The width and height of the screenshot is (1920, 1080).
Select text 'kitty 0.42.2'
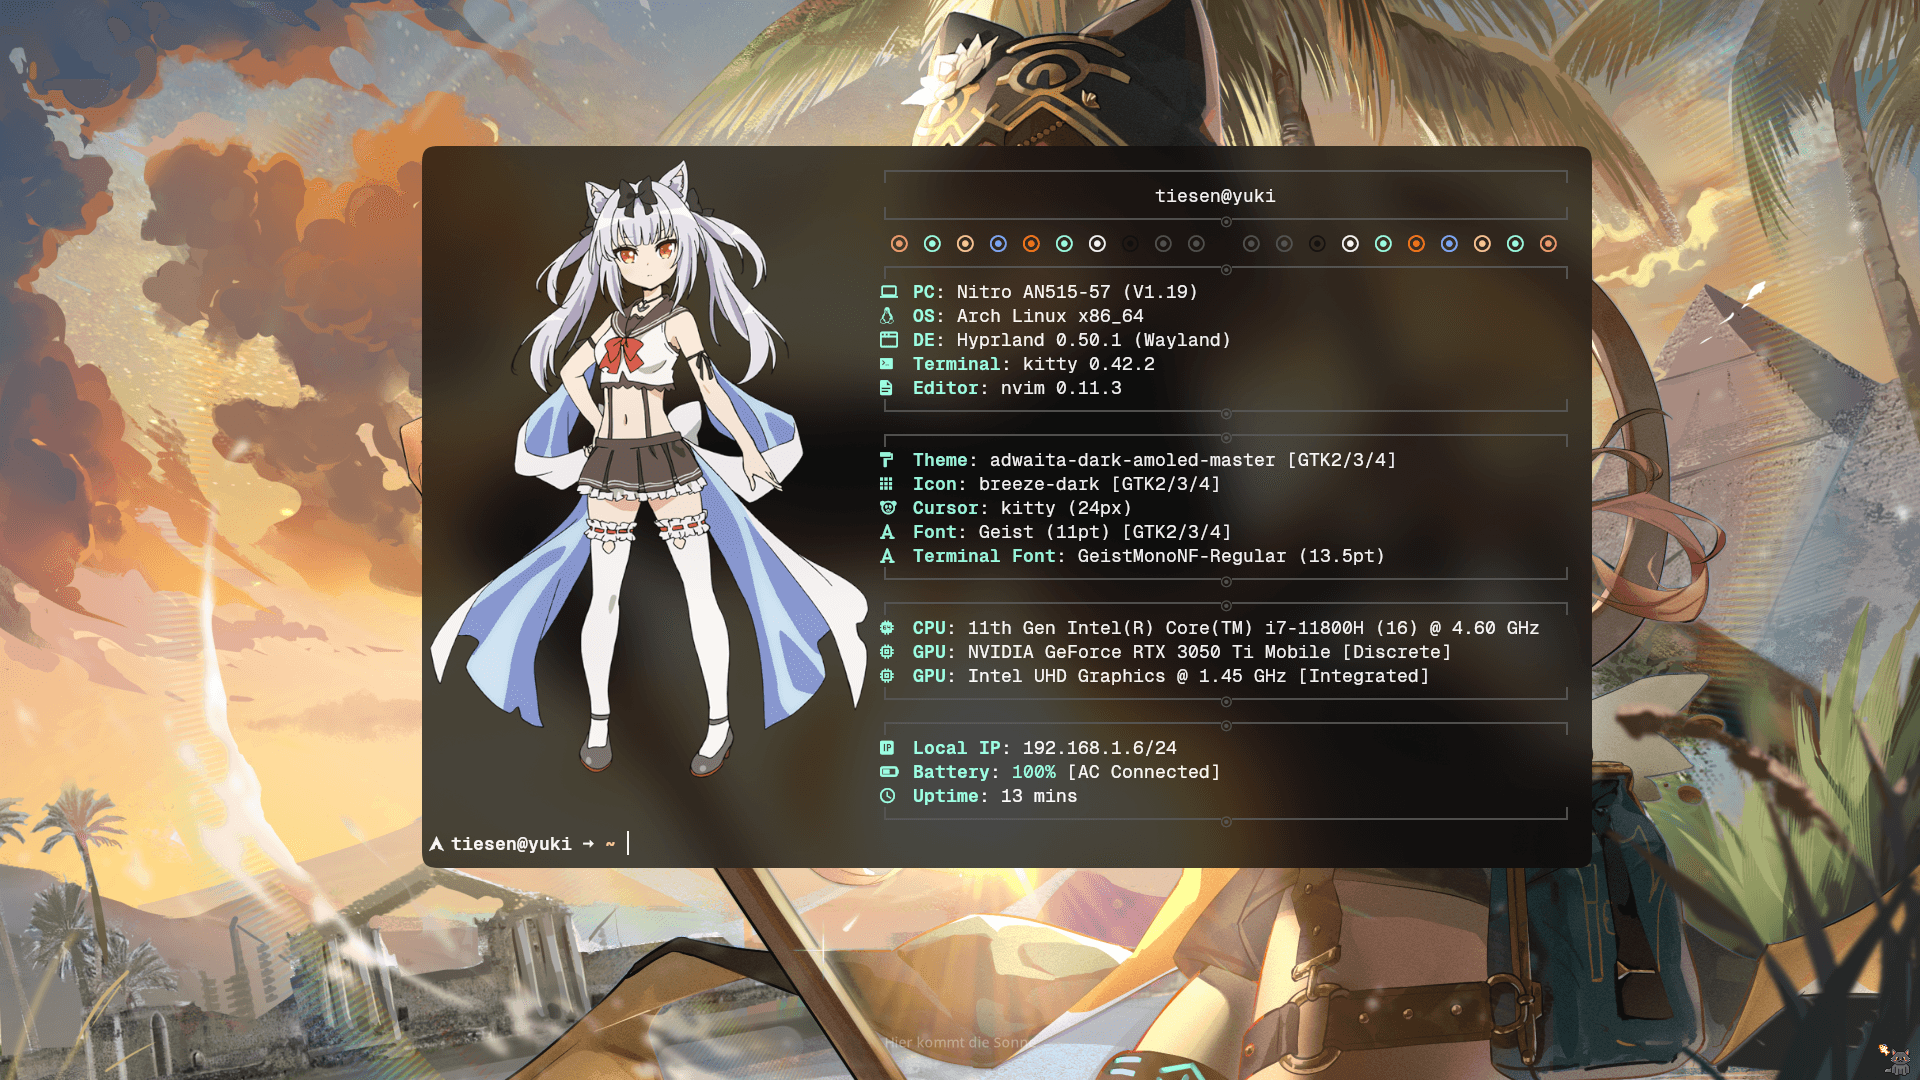[1088, 364]
